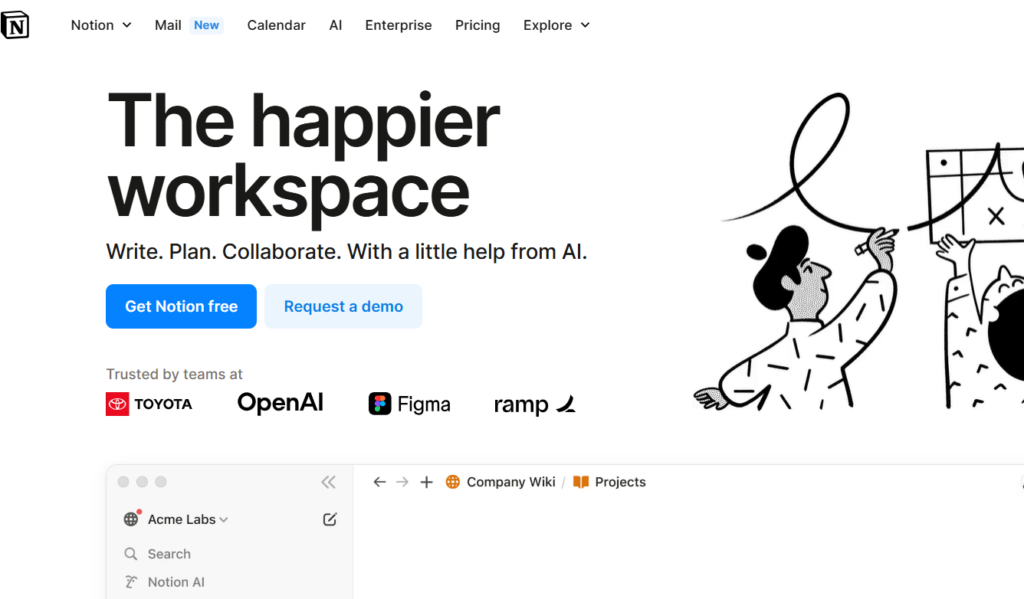Open the Company Wiki breadcrumb
Screen dimensions: 1024x599
(x=510, y=482)
